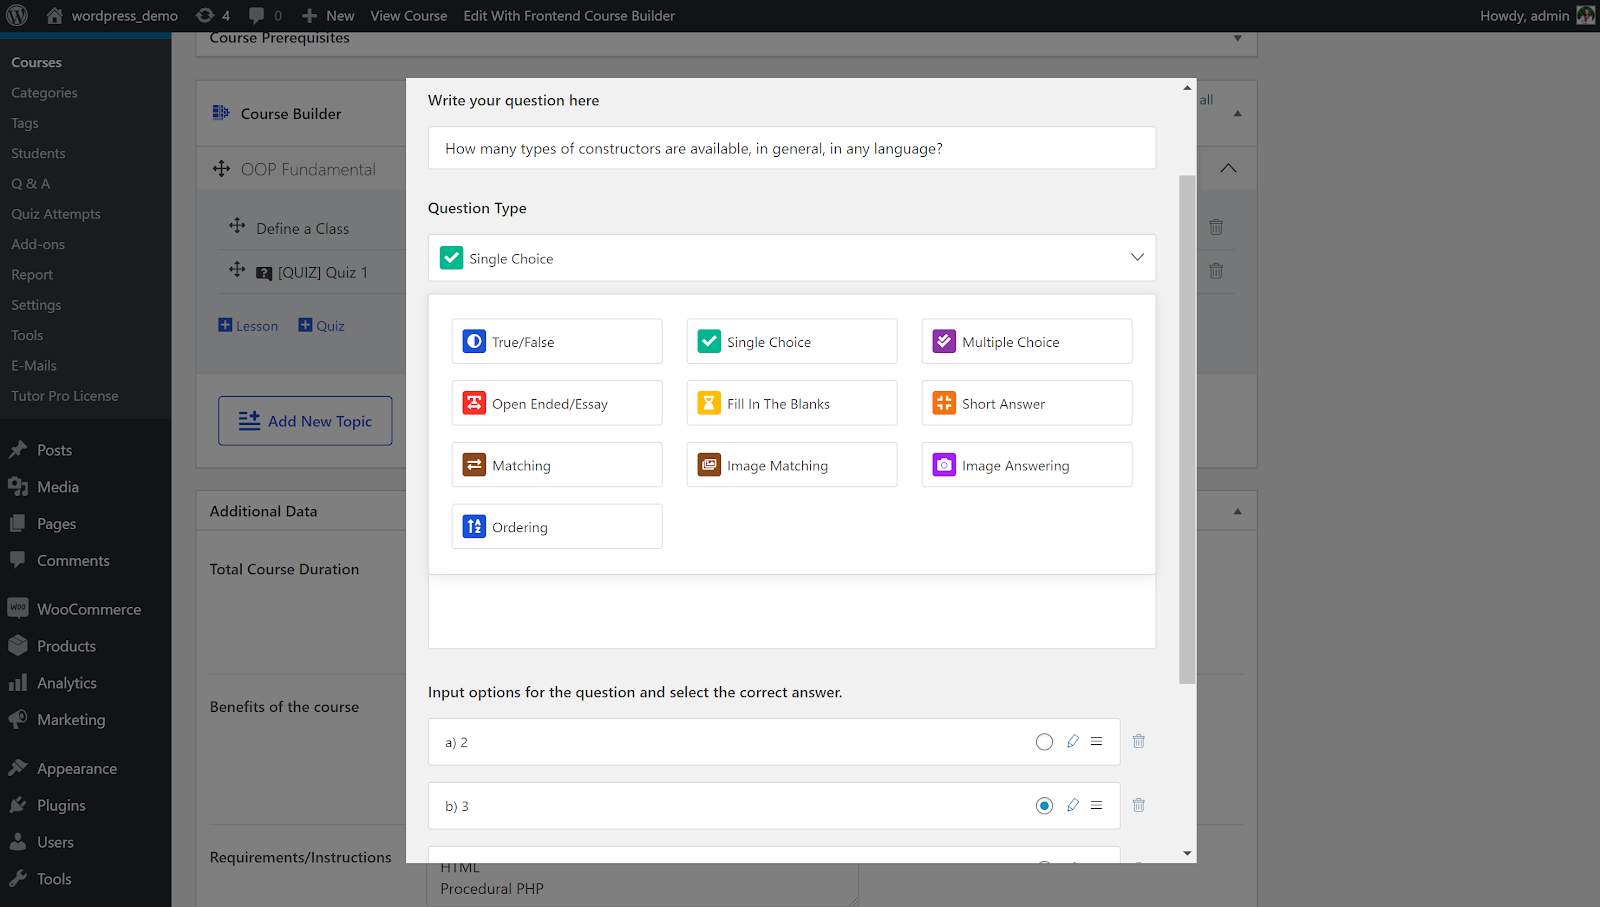Choose the Short Answer type icon
1600x907 pixels.
944,404
